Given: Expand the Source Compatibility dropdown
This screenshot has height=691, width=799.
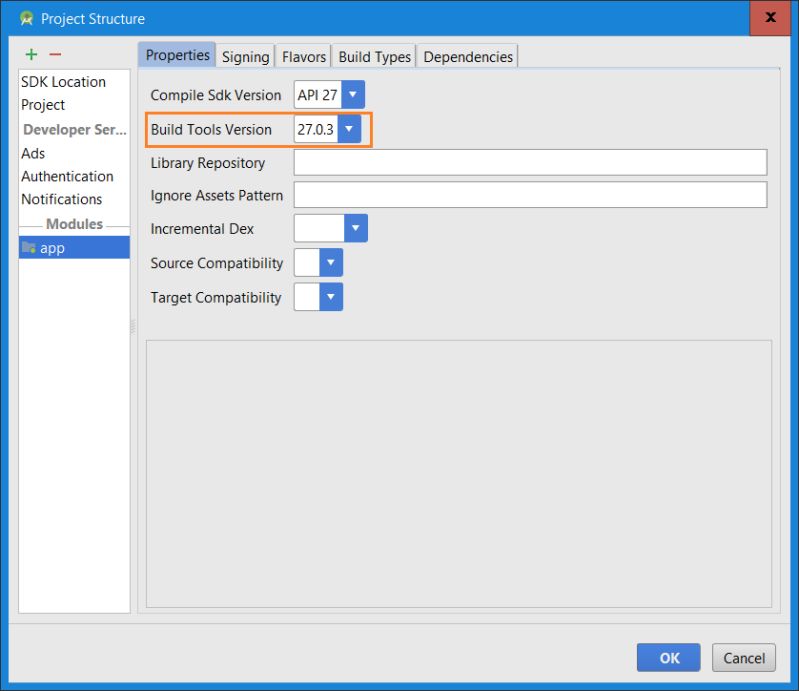Looking at the screenshot, I should pyautogui.click(x=331, y=262).
